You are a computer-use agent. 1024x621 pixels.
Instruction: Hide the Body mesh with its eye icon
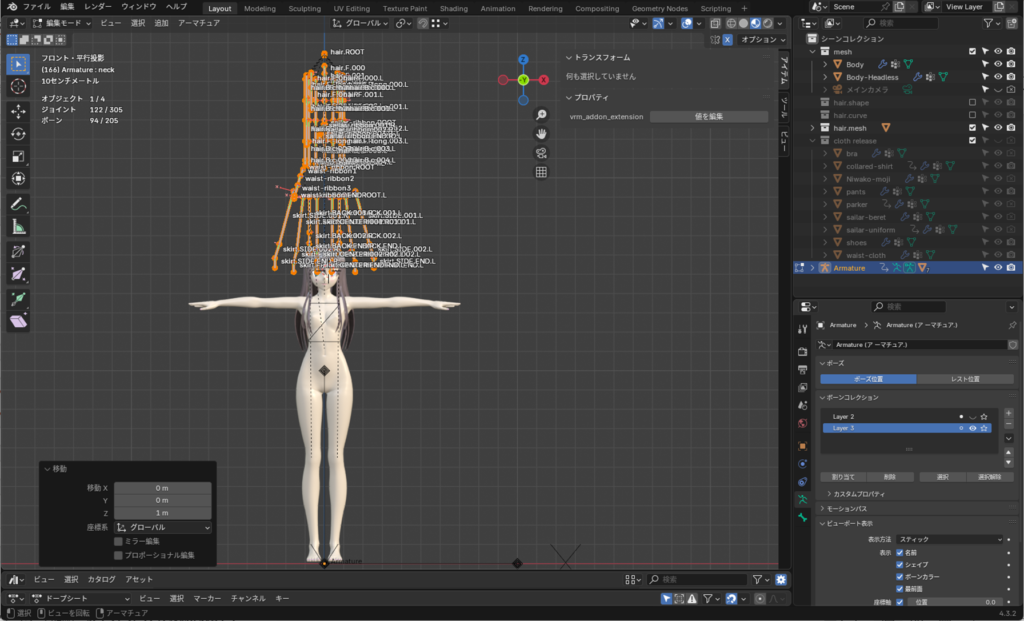pyautogui.click(x=997, y=64)
